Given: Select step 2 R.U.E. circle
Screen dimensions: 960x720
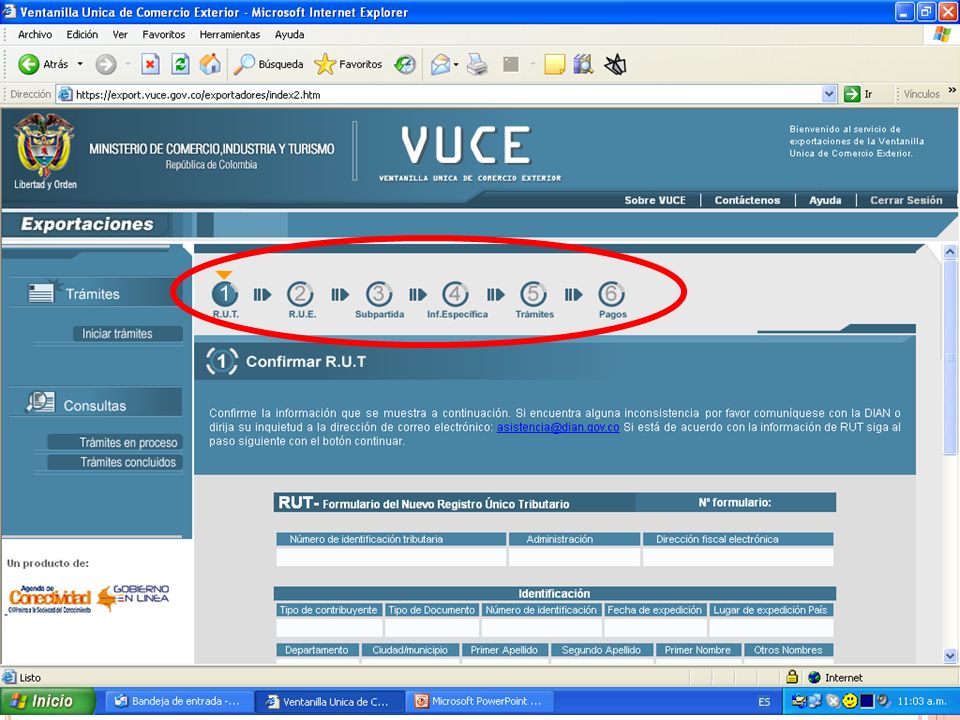Looking at the screenshot, I should pos(301,294).
